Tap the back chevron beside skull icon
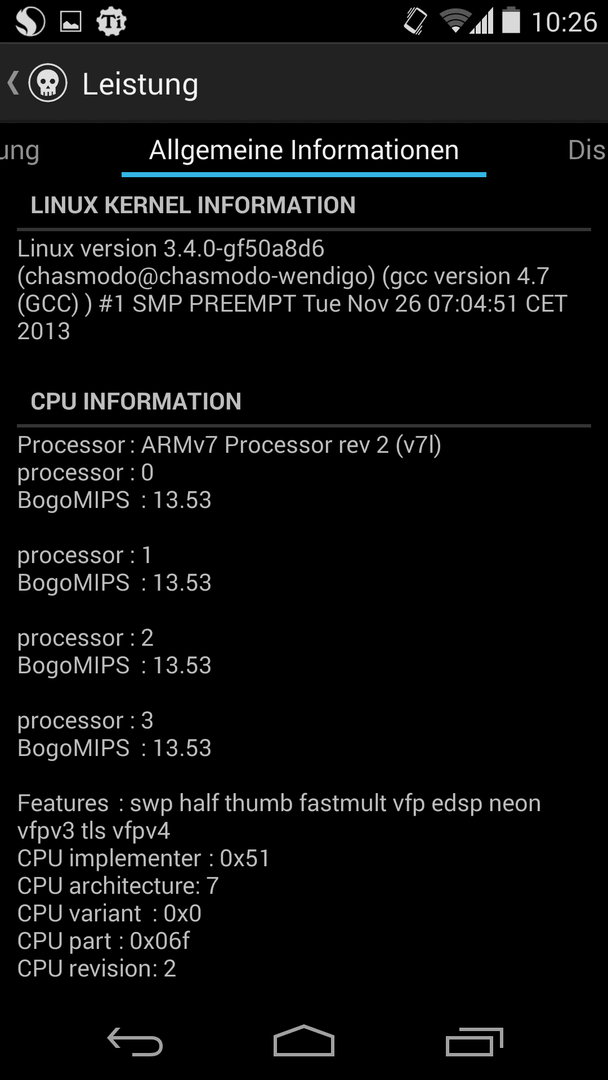608x1080 pixels. tap(12, 83)
